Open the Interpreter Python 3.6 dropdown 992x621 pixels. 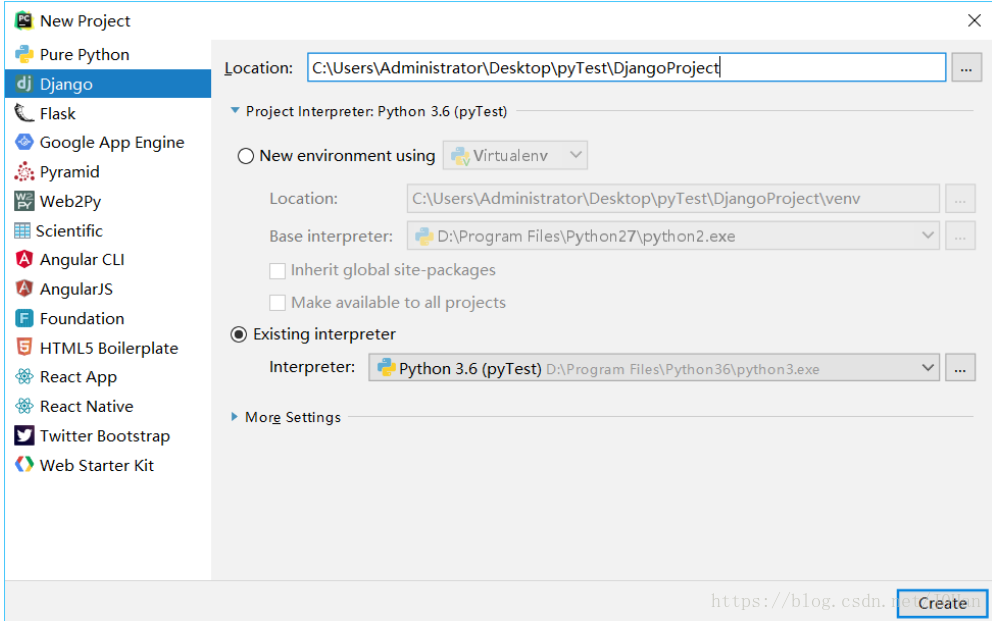(x=654, y=368)
